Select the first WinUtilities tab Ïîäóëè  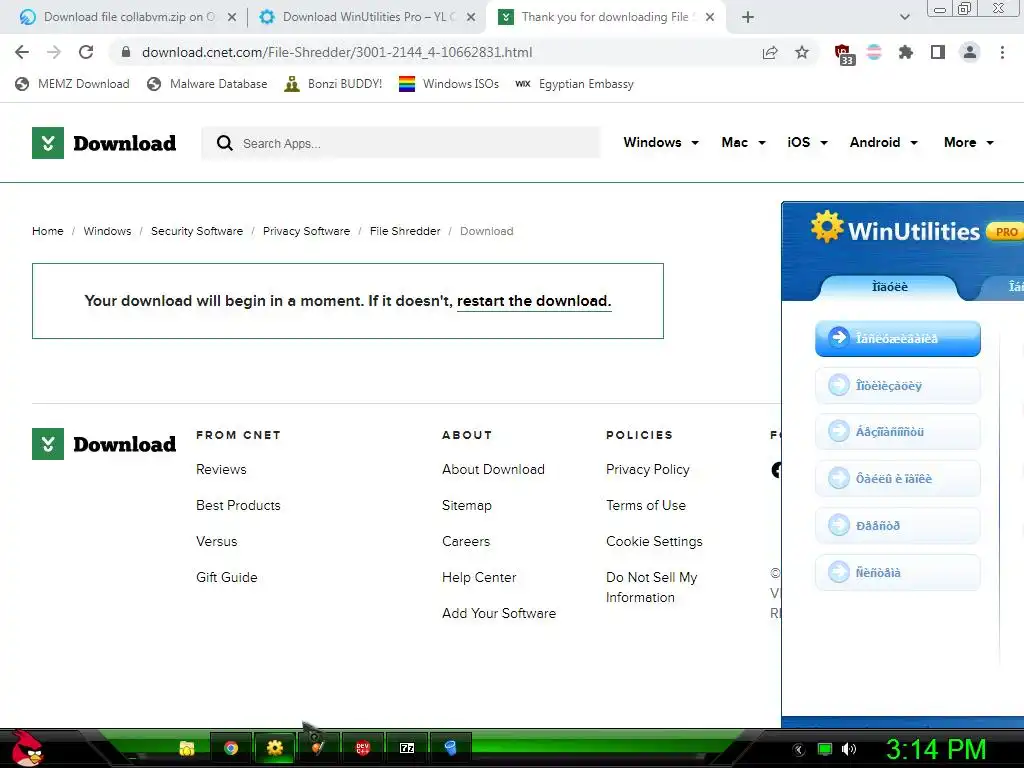tap(889, 287)
